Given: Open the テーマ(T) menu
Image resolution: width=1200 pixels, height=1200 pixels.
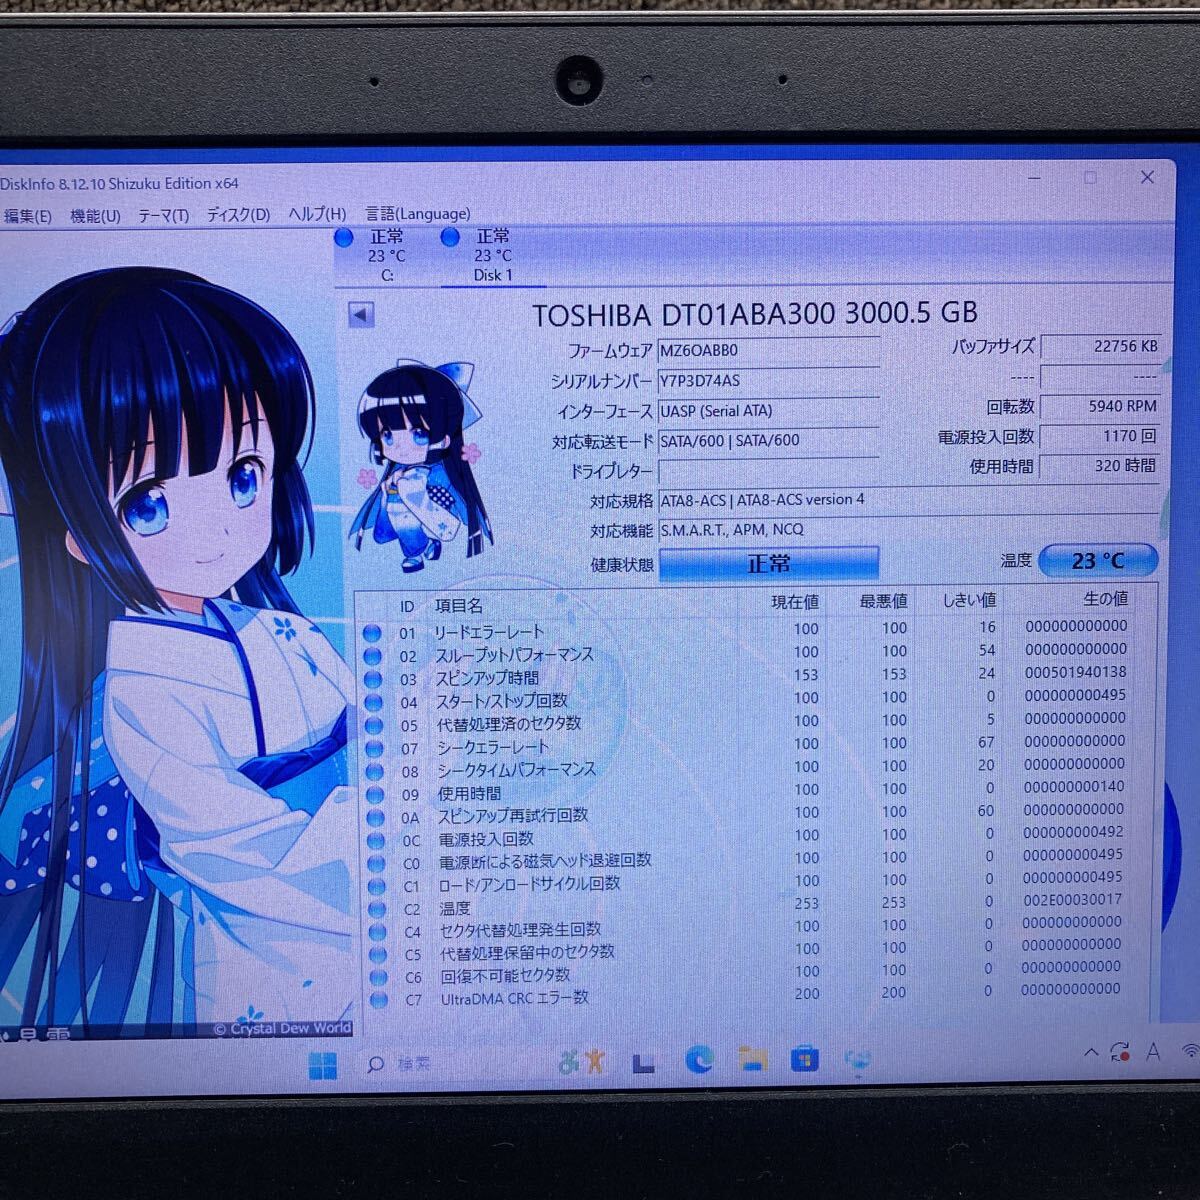Looking at the screenshot, I should [x=163, y=215].
